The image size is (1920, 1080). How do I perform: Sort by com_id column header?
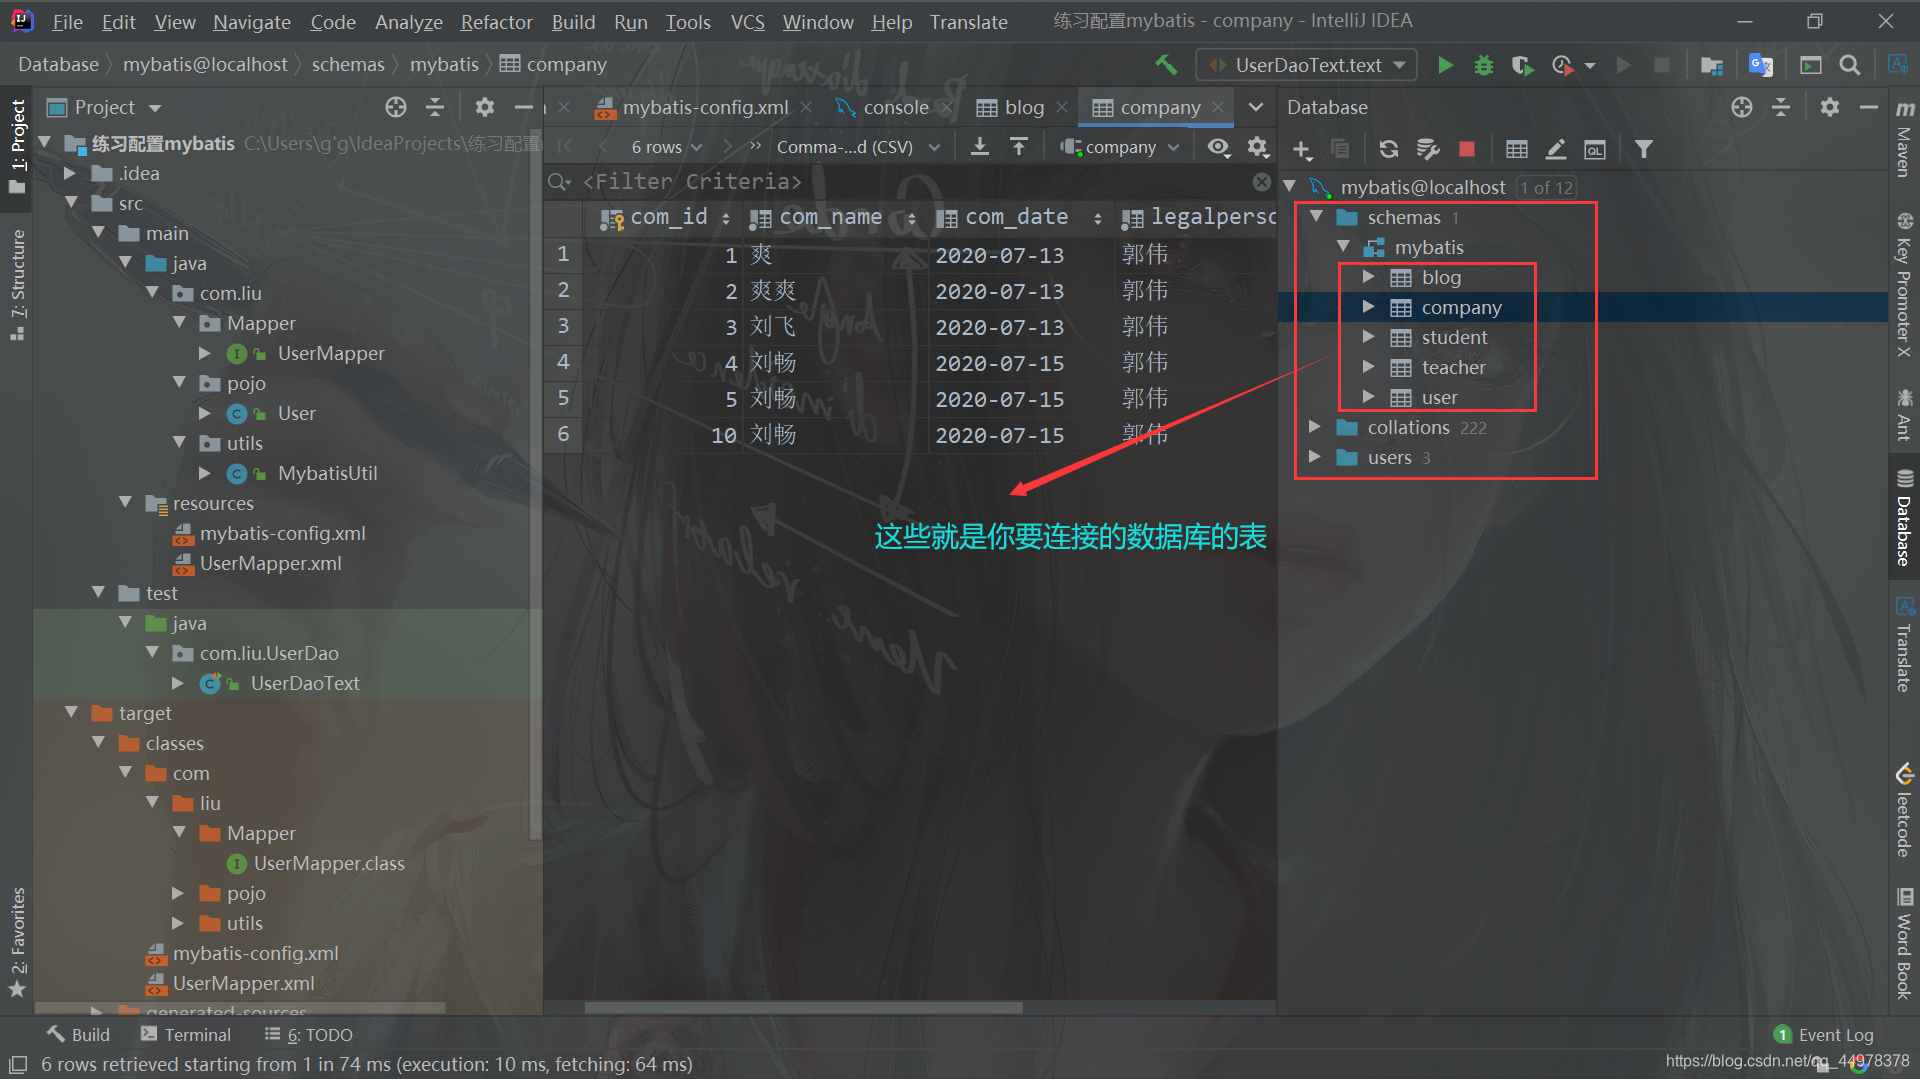pos(664,217)
